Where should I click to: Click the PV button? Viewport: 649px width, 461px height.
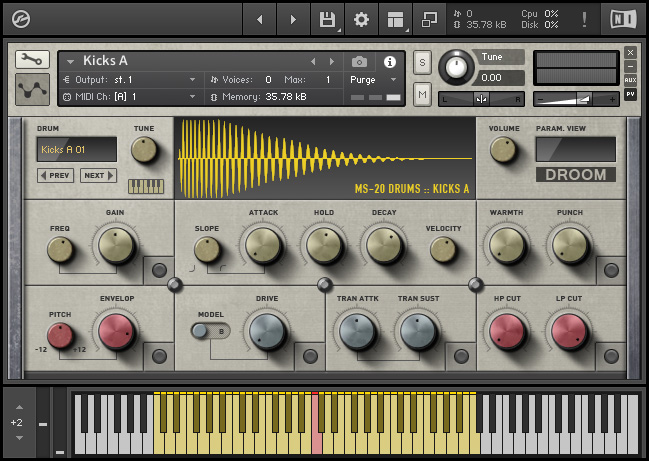(x=630, y=94)
